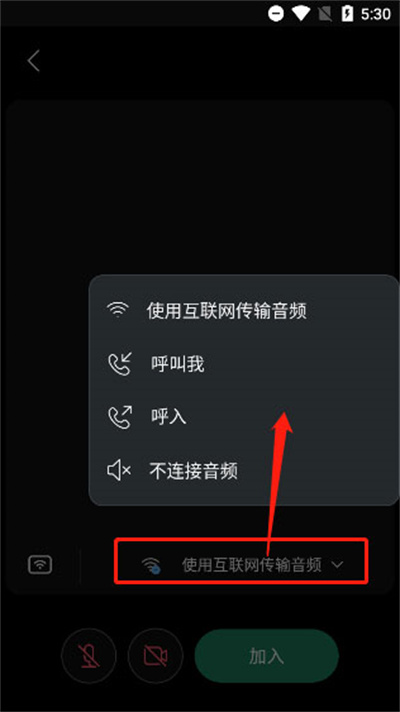Click the Wi-Fi audio icon in the red-boxed selector
This screenshot has height=712, width=400.
point(151,565)
